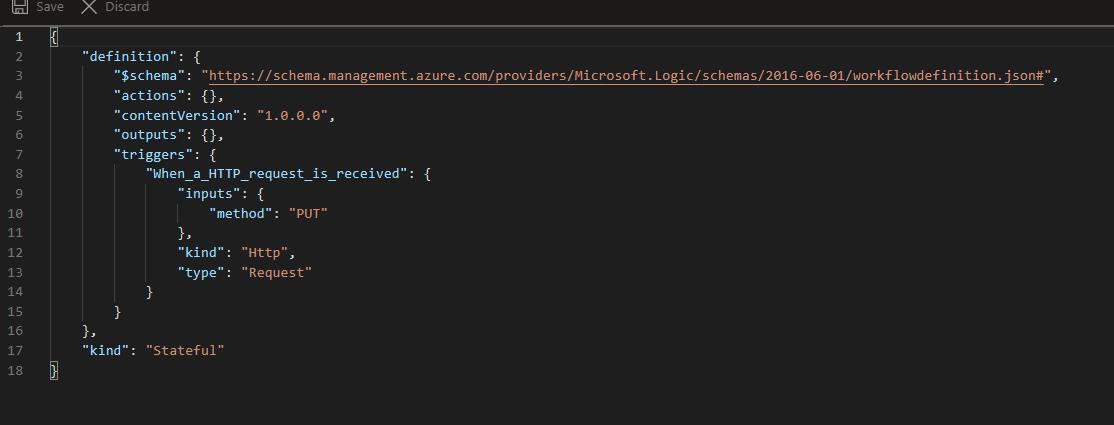
Task: Click the closing brace on line 15
Action: pyautogui.click(x=117, y=311)
